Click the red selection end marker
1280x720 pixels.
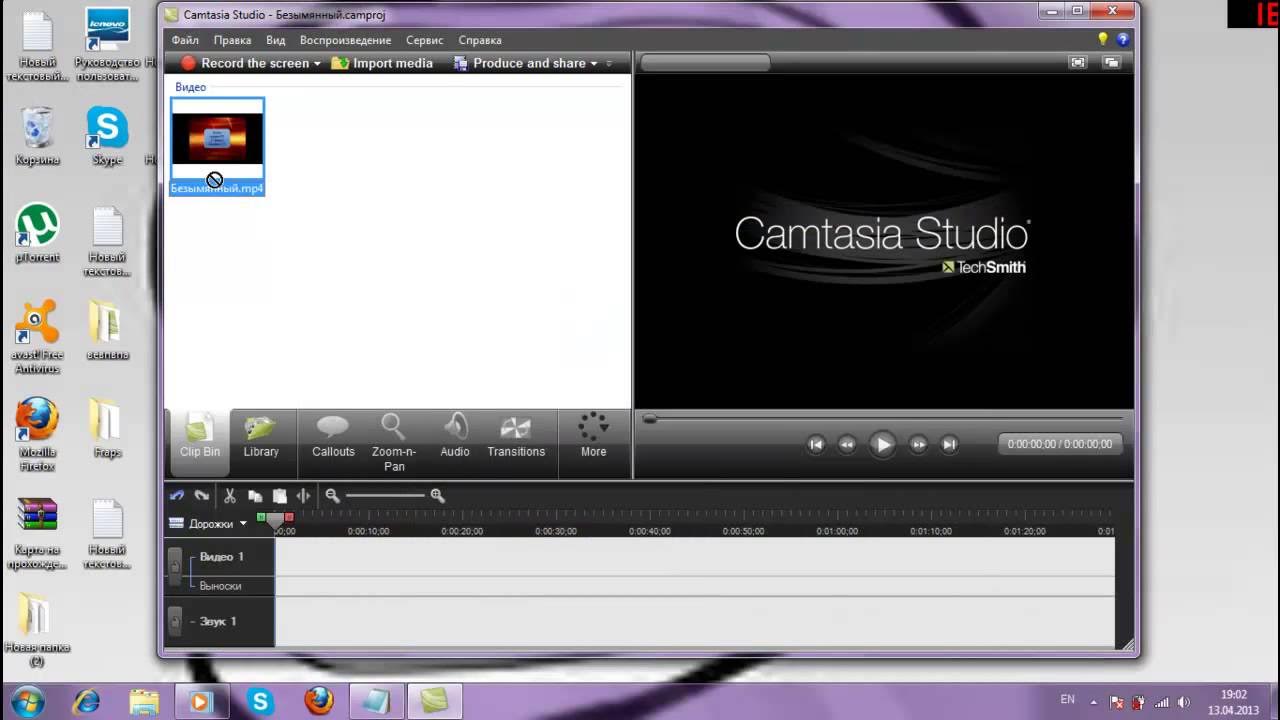(x=289, y=517)
